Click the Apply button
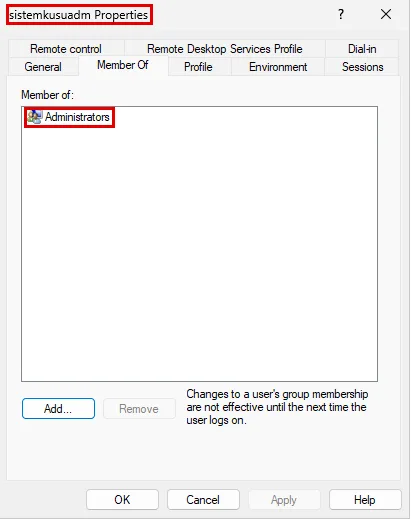This screenshot has height=519, width=411. [284, 500]
